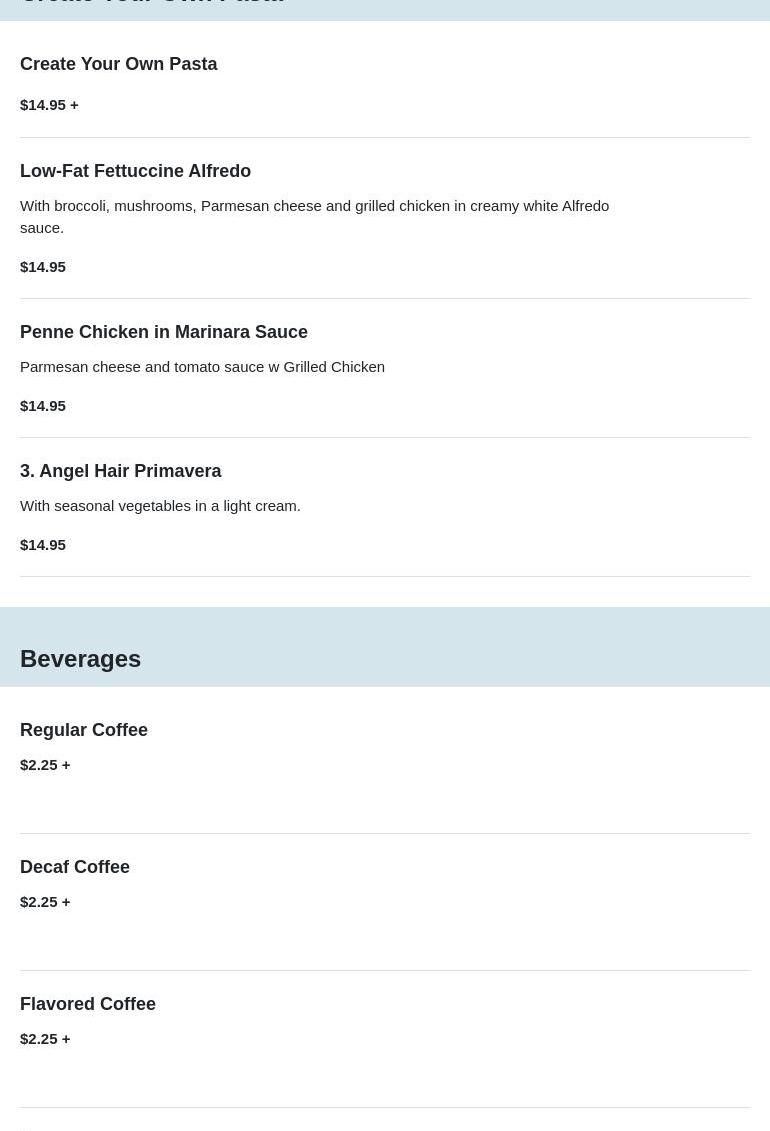Screen dimensions: 770x1131
Task: Click the Parmesan cheese and tomato sauce description
Action: pos(202,366)
